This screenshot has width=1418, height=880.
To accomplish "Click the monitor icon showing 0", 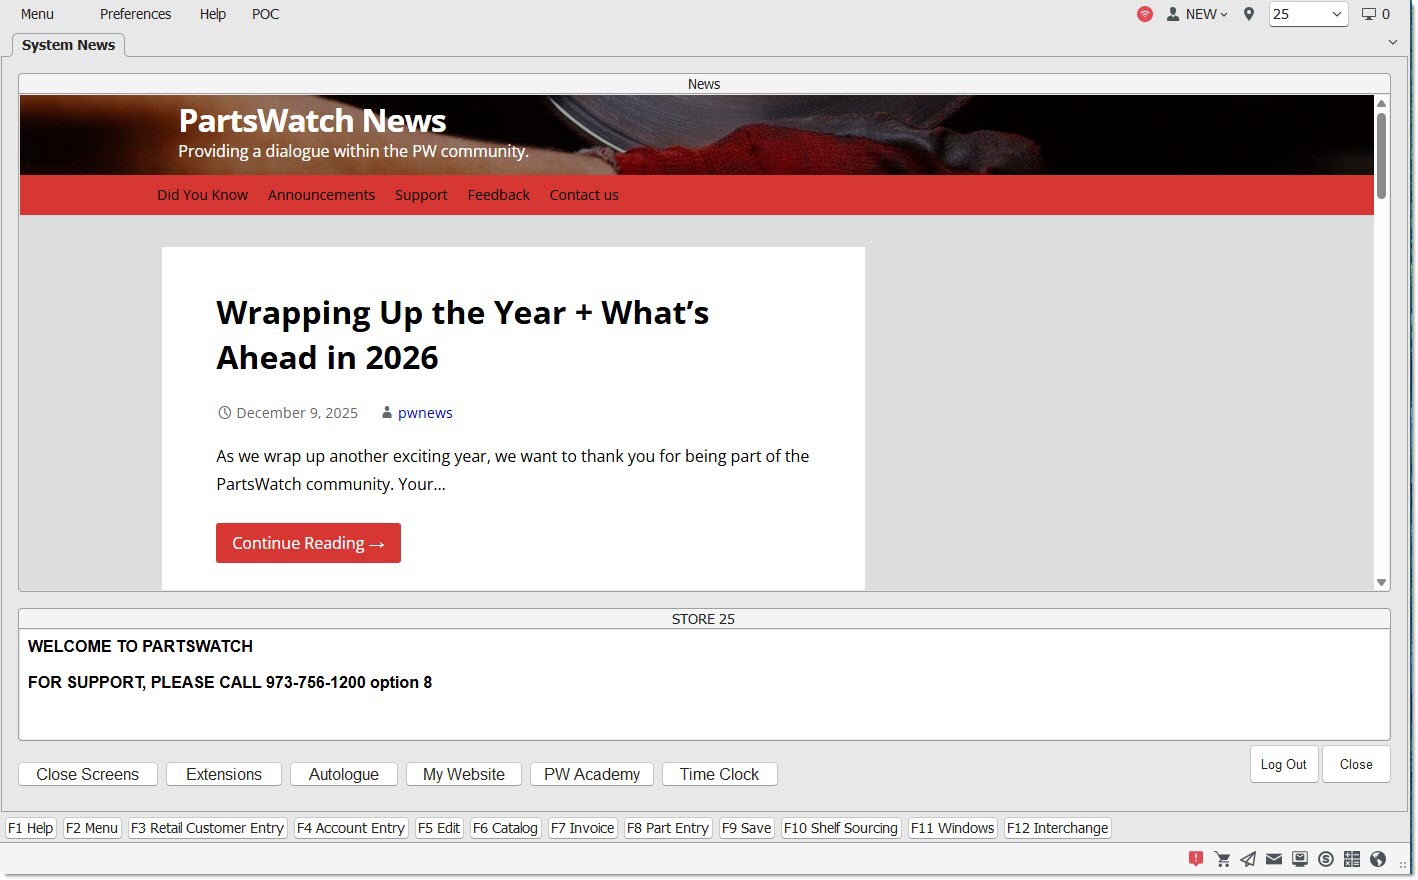I will coord(1375,14).
